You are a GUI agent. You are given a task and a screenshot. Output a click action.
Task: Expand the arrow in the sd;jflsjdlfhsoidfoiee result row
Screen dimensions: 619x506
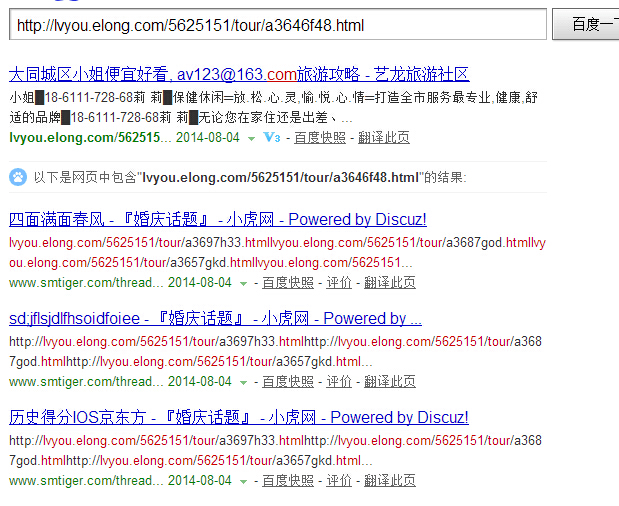pos(243,382)
